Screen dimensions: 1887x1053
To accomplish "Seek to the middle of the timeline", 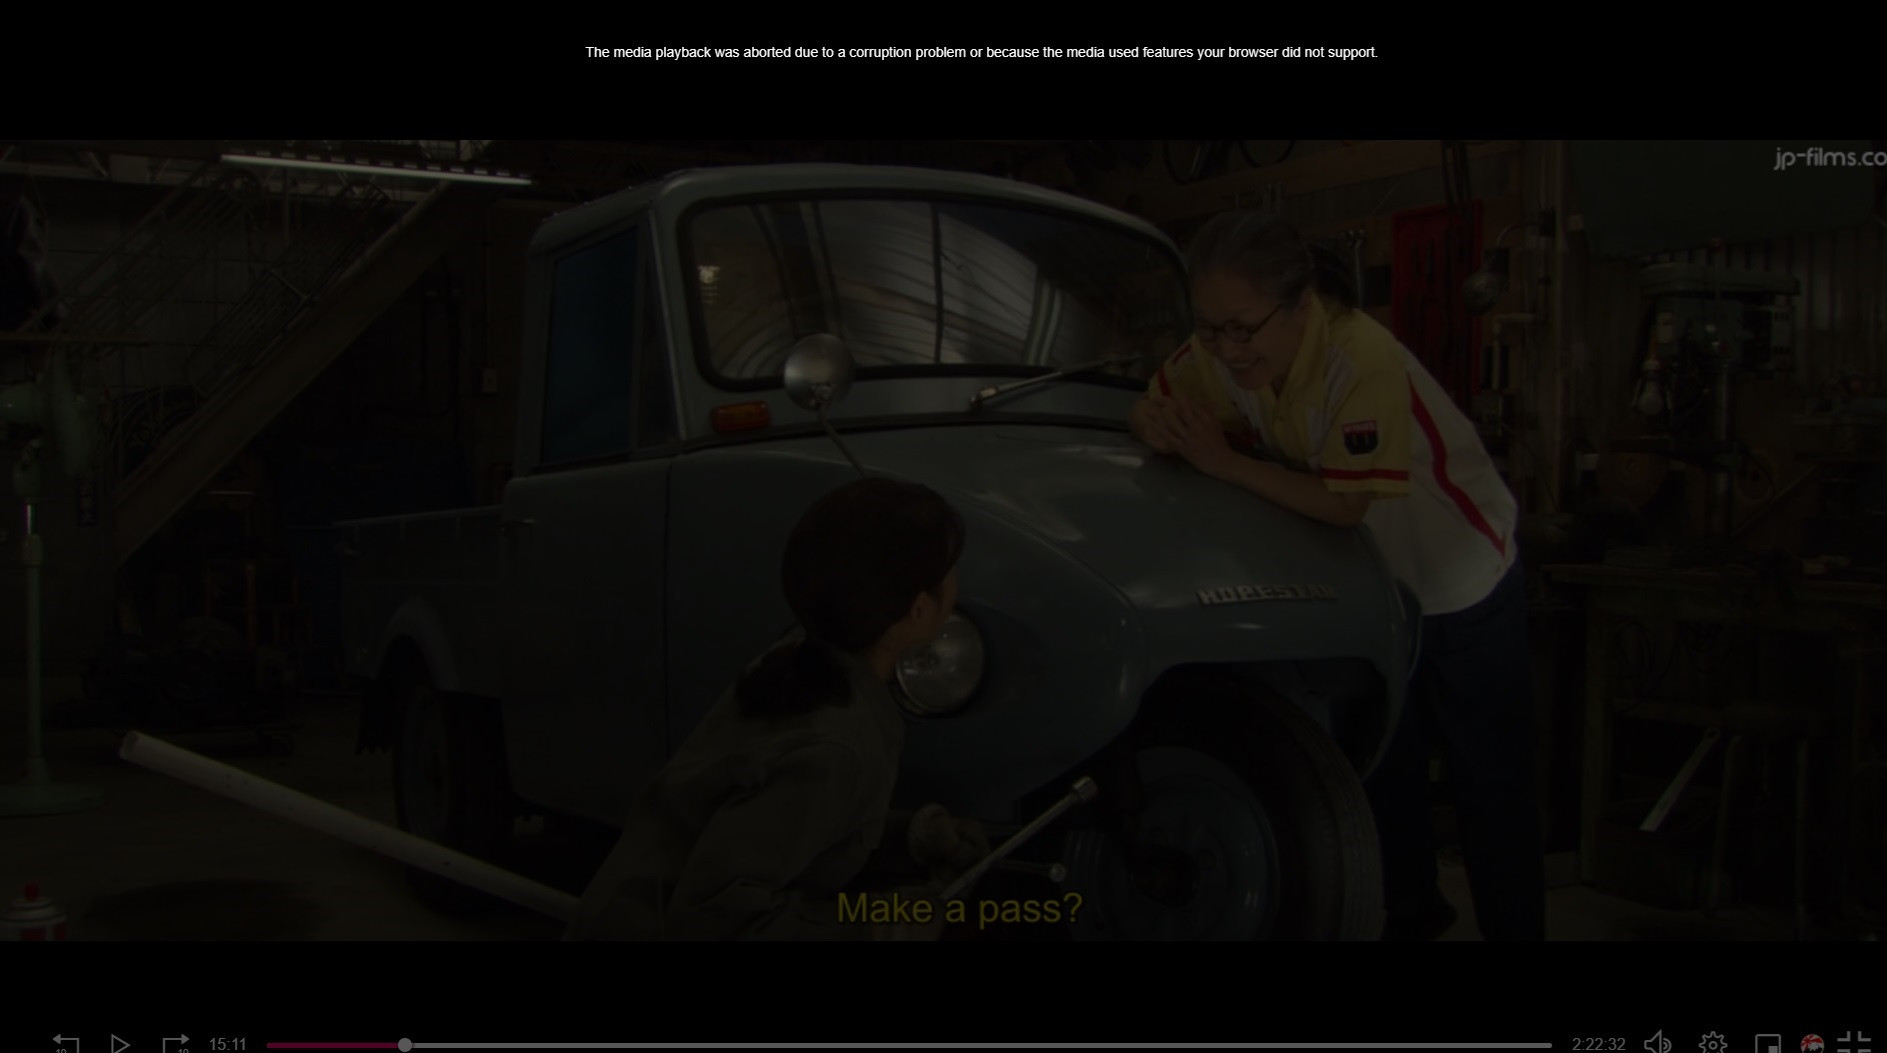I will [909, 1045].
